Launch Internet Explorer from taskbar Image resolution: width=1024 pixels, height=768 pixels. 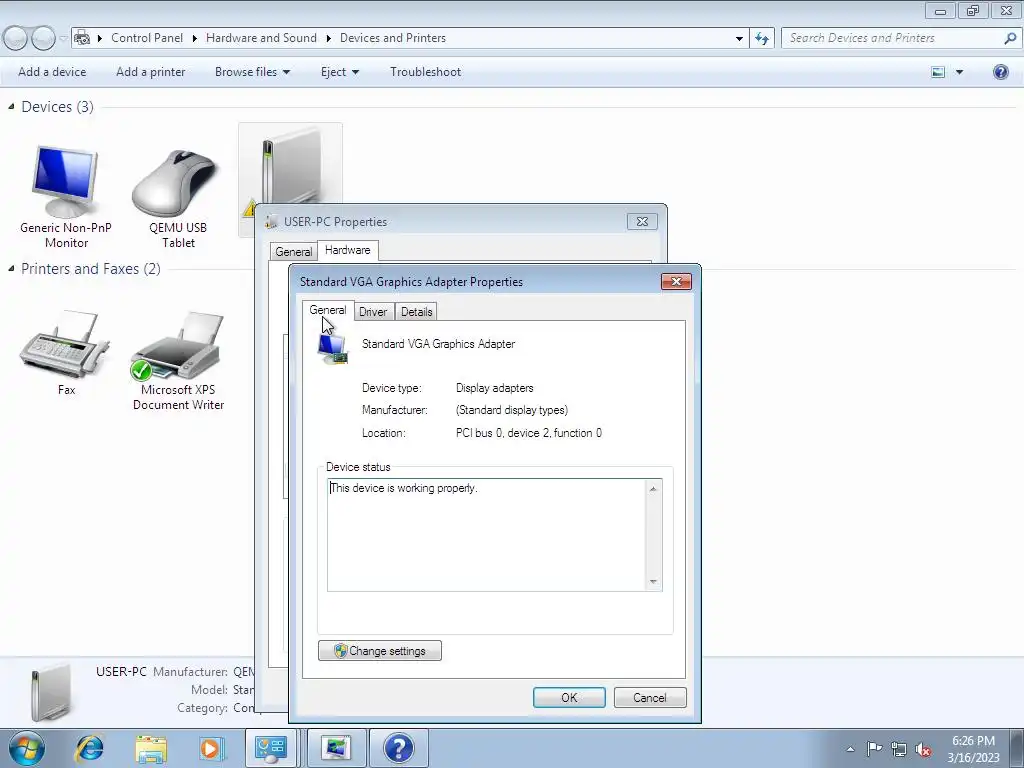[x=89, y=748]
